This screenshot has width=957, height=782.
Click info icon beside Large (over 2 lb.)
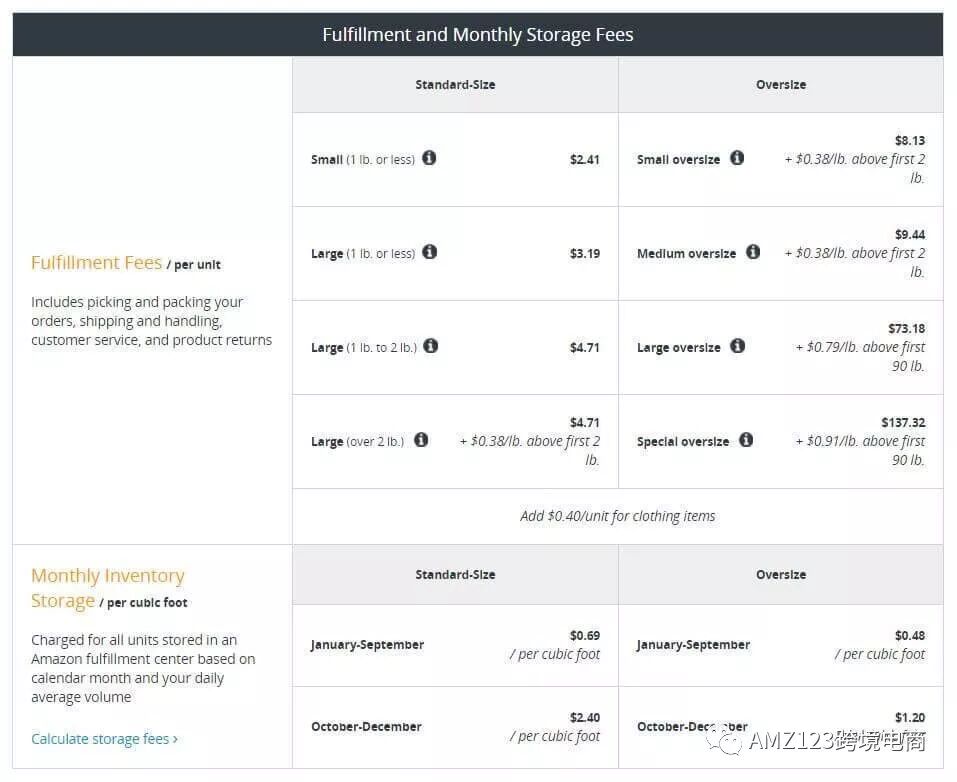click(421, 440)
